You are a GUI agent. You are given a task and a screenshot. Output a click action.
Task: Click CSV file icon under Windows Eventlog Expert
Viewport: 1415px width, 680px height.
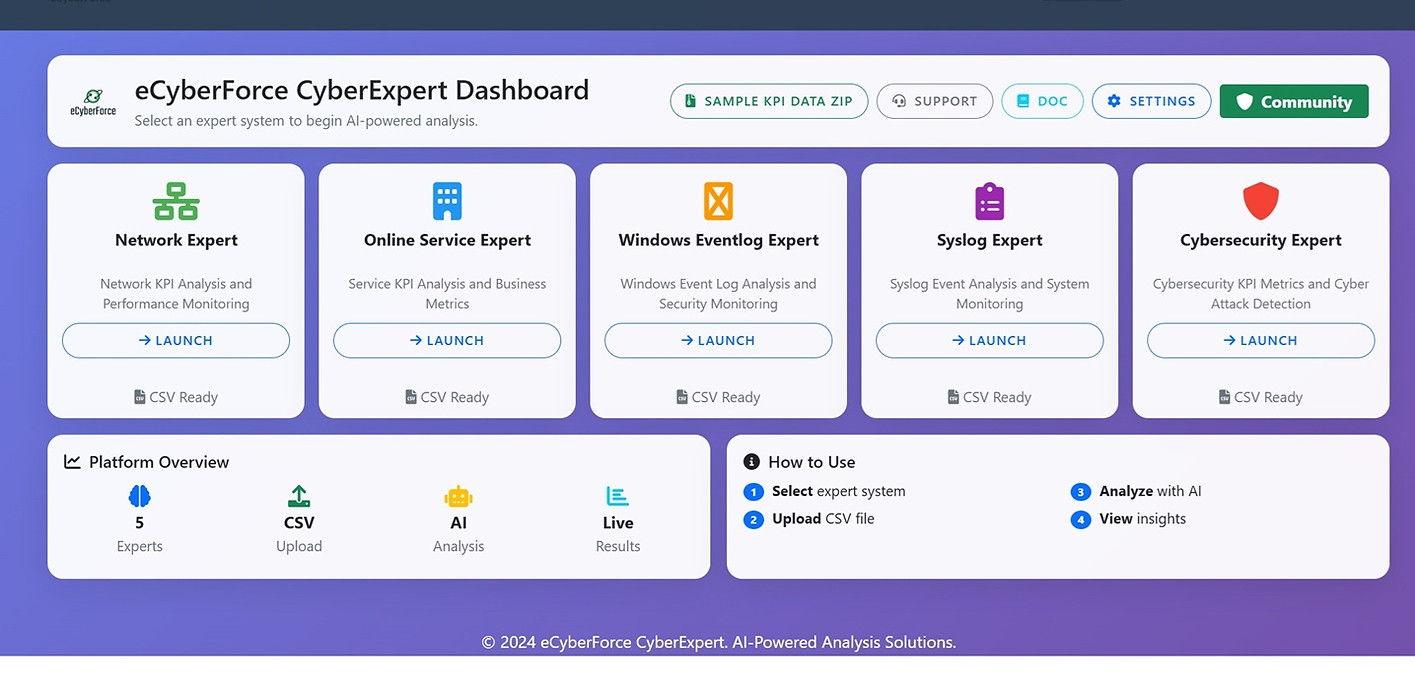coord(682,397)
